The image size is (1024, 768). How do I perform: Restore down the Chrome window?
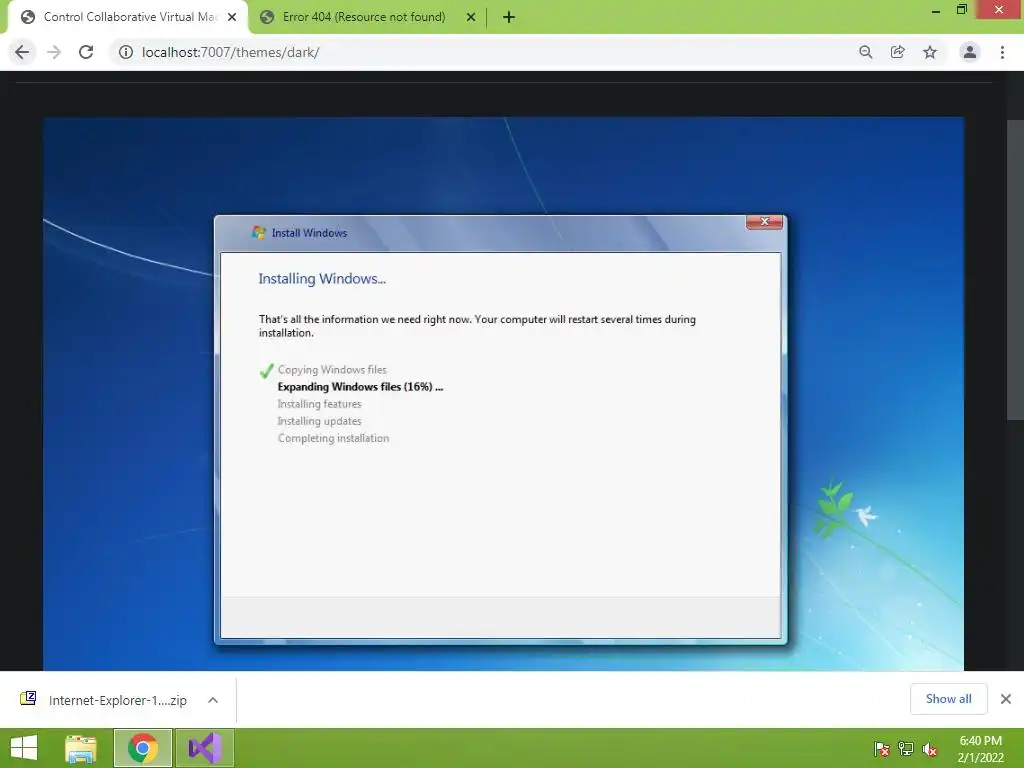coord(962,10)
